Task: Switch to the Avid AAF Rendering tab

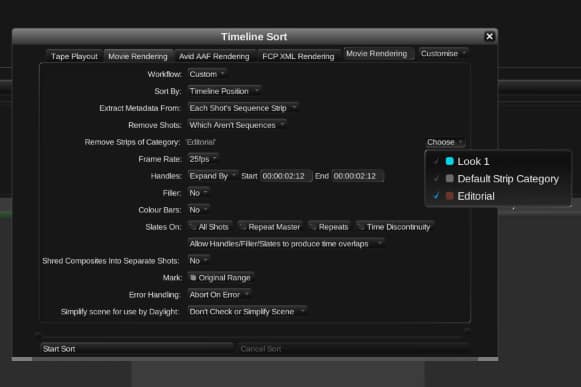Action: click(x=214, y=56)
